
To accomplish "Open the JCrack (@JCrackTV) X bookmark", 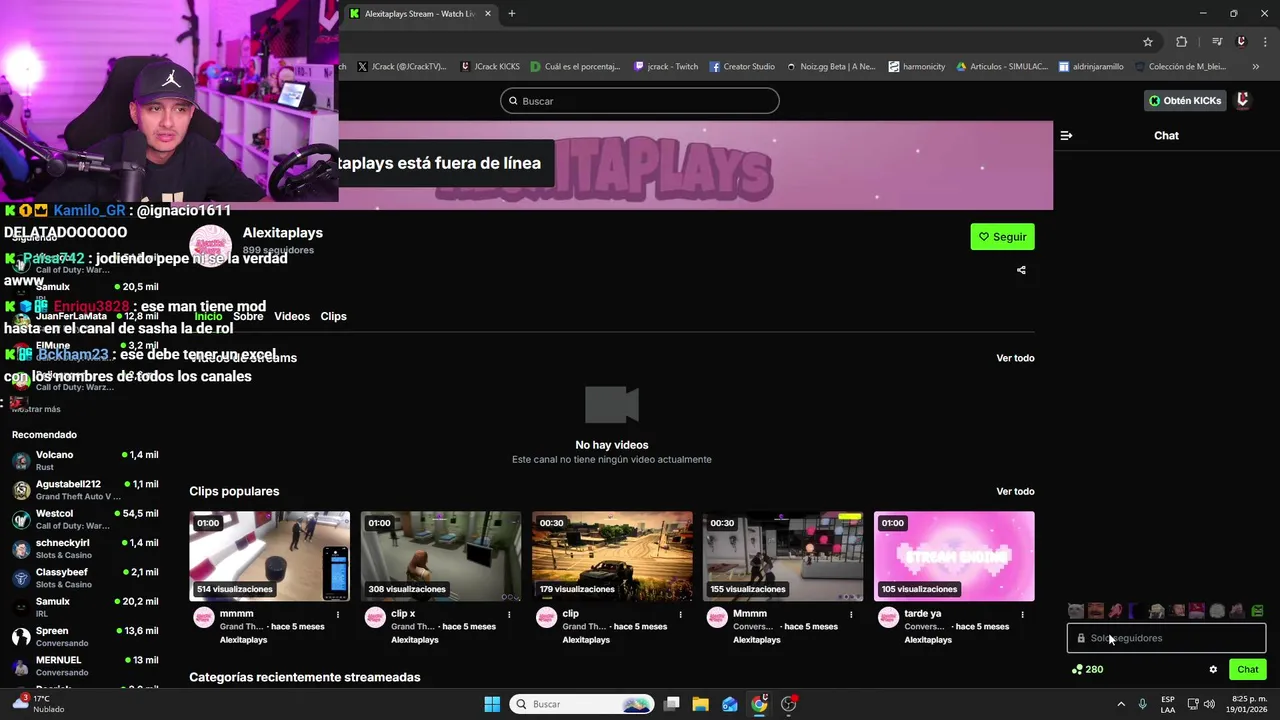I will pos(402,67).
